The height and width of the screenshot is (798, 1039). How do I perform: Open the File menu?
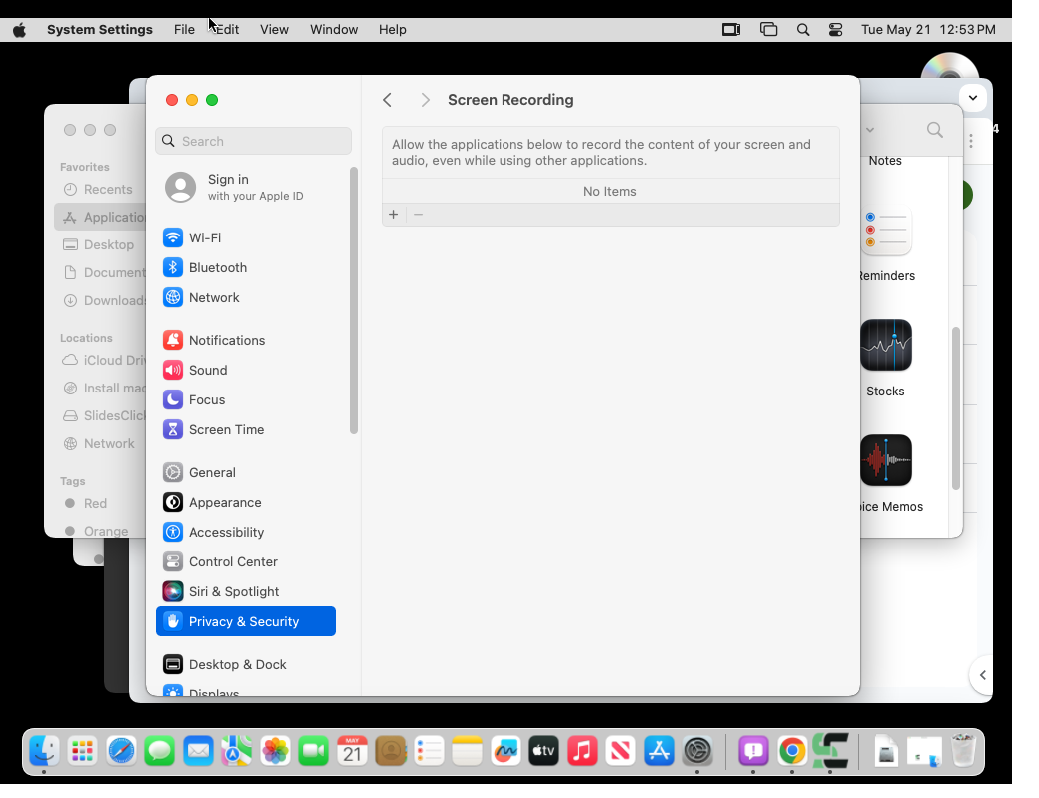pyautogui.click(x=184, y=30)
